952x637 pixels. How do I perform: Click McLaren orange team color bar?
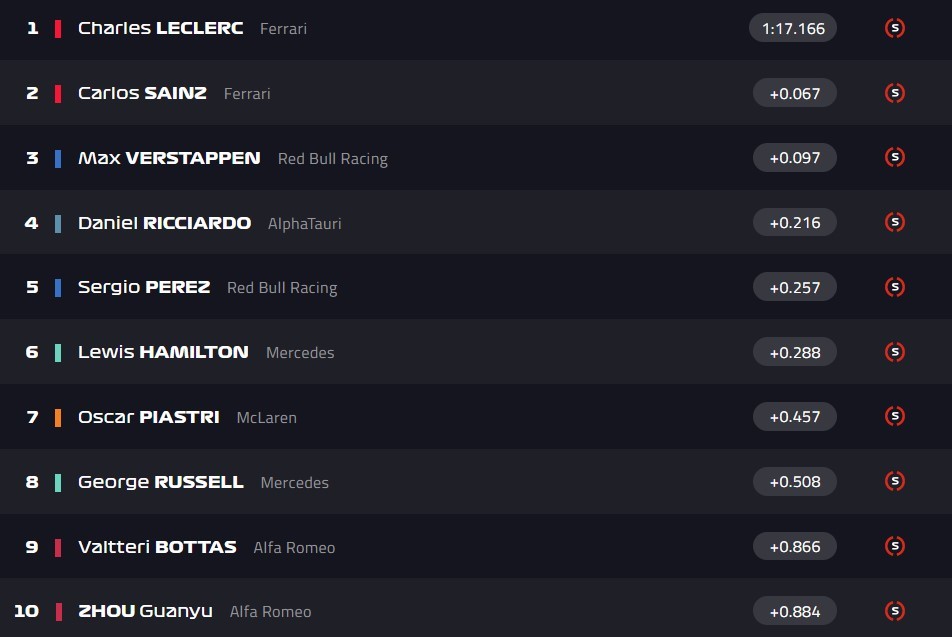[58, 417]
